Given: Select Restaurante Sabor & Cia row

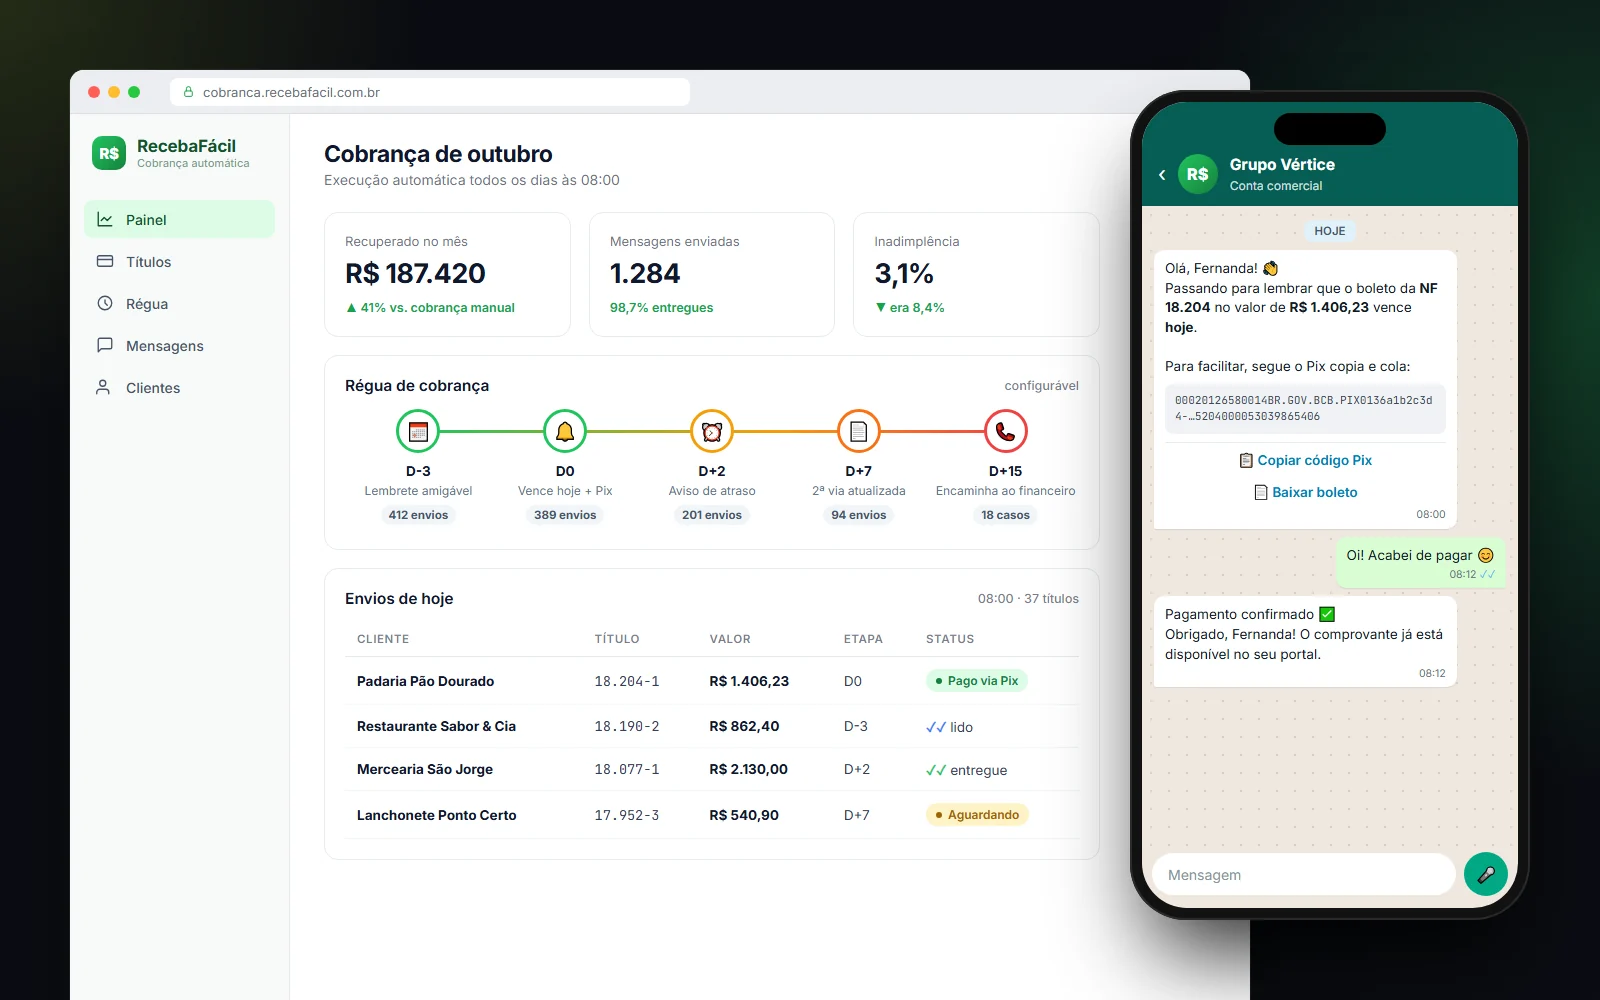Looking at the screenshot, I should 712,726.
